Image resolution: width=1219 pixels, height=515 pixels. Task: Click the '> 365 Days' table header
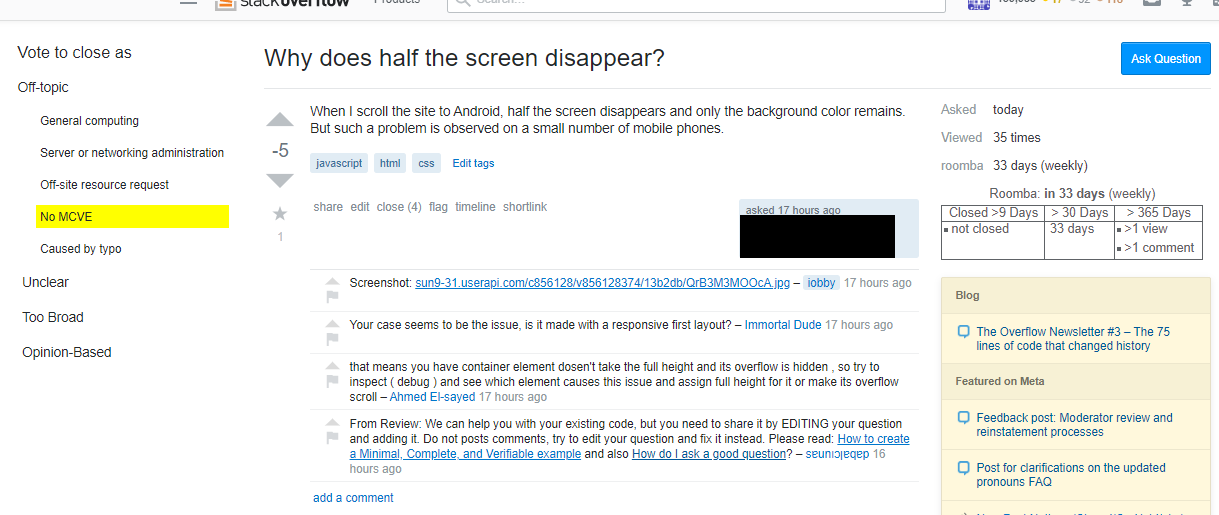click(x=1158, y=212)
